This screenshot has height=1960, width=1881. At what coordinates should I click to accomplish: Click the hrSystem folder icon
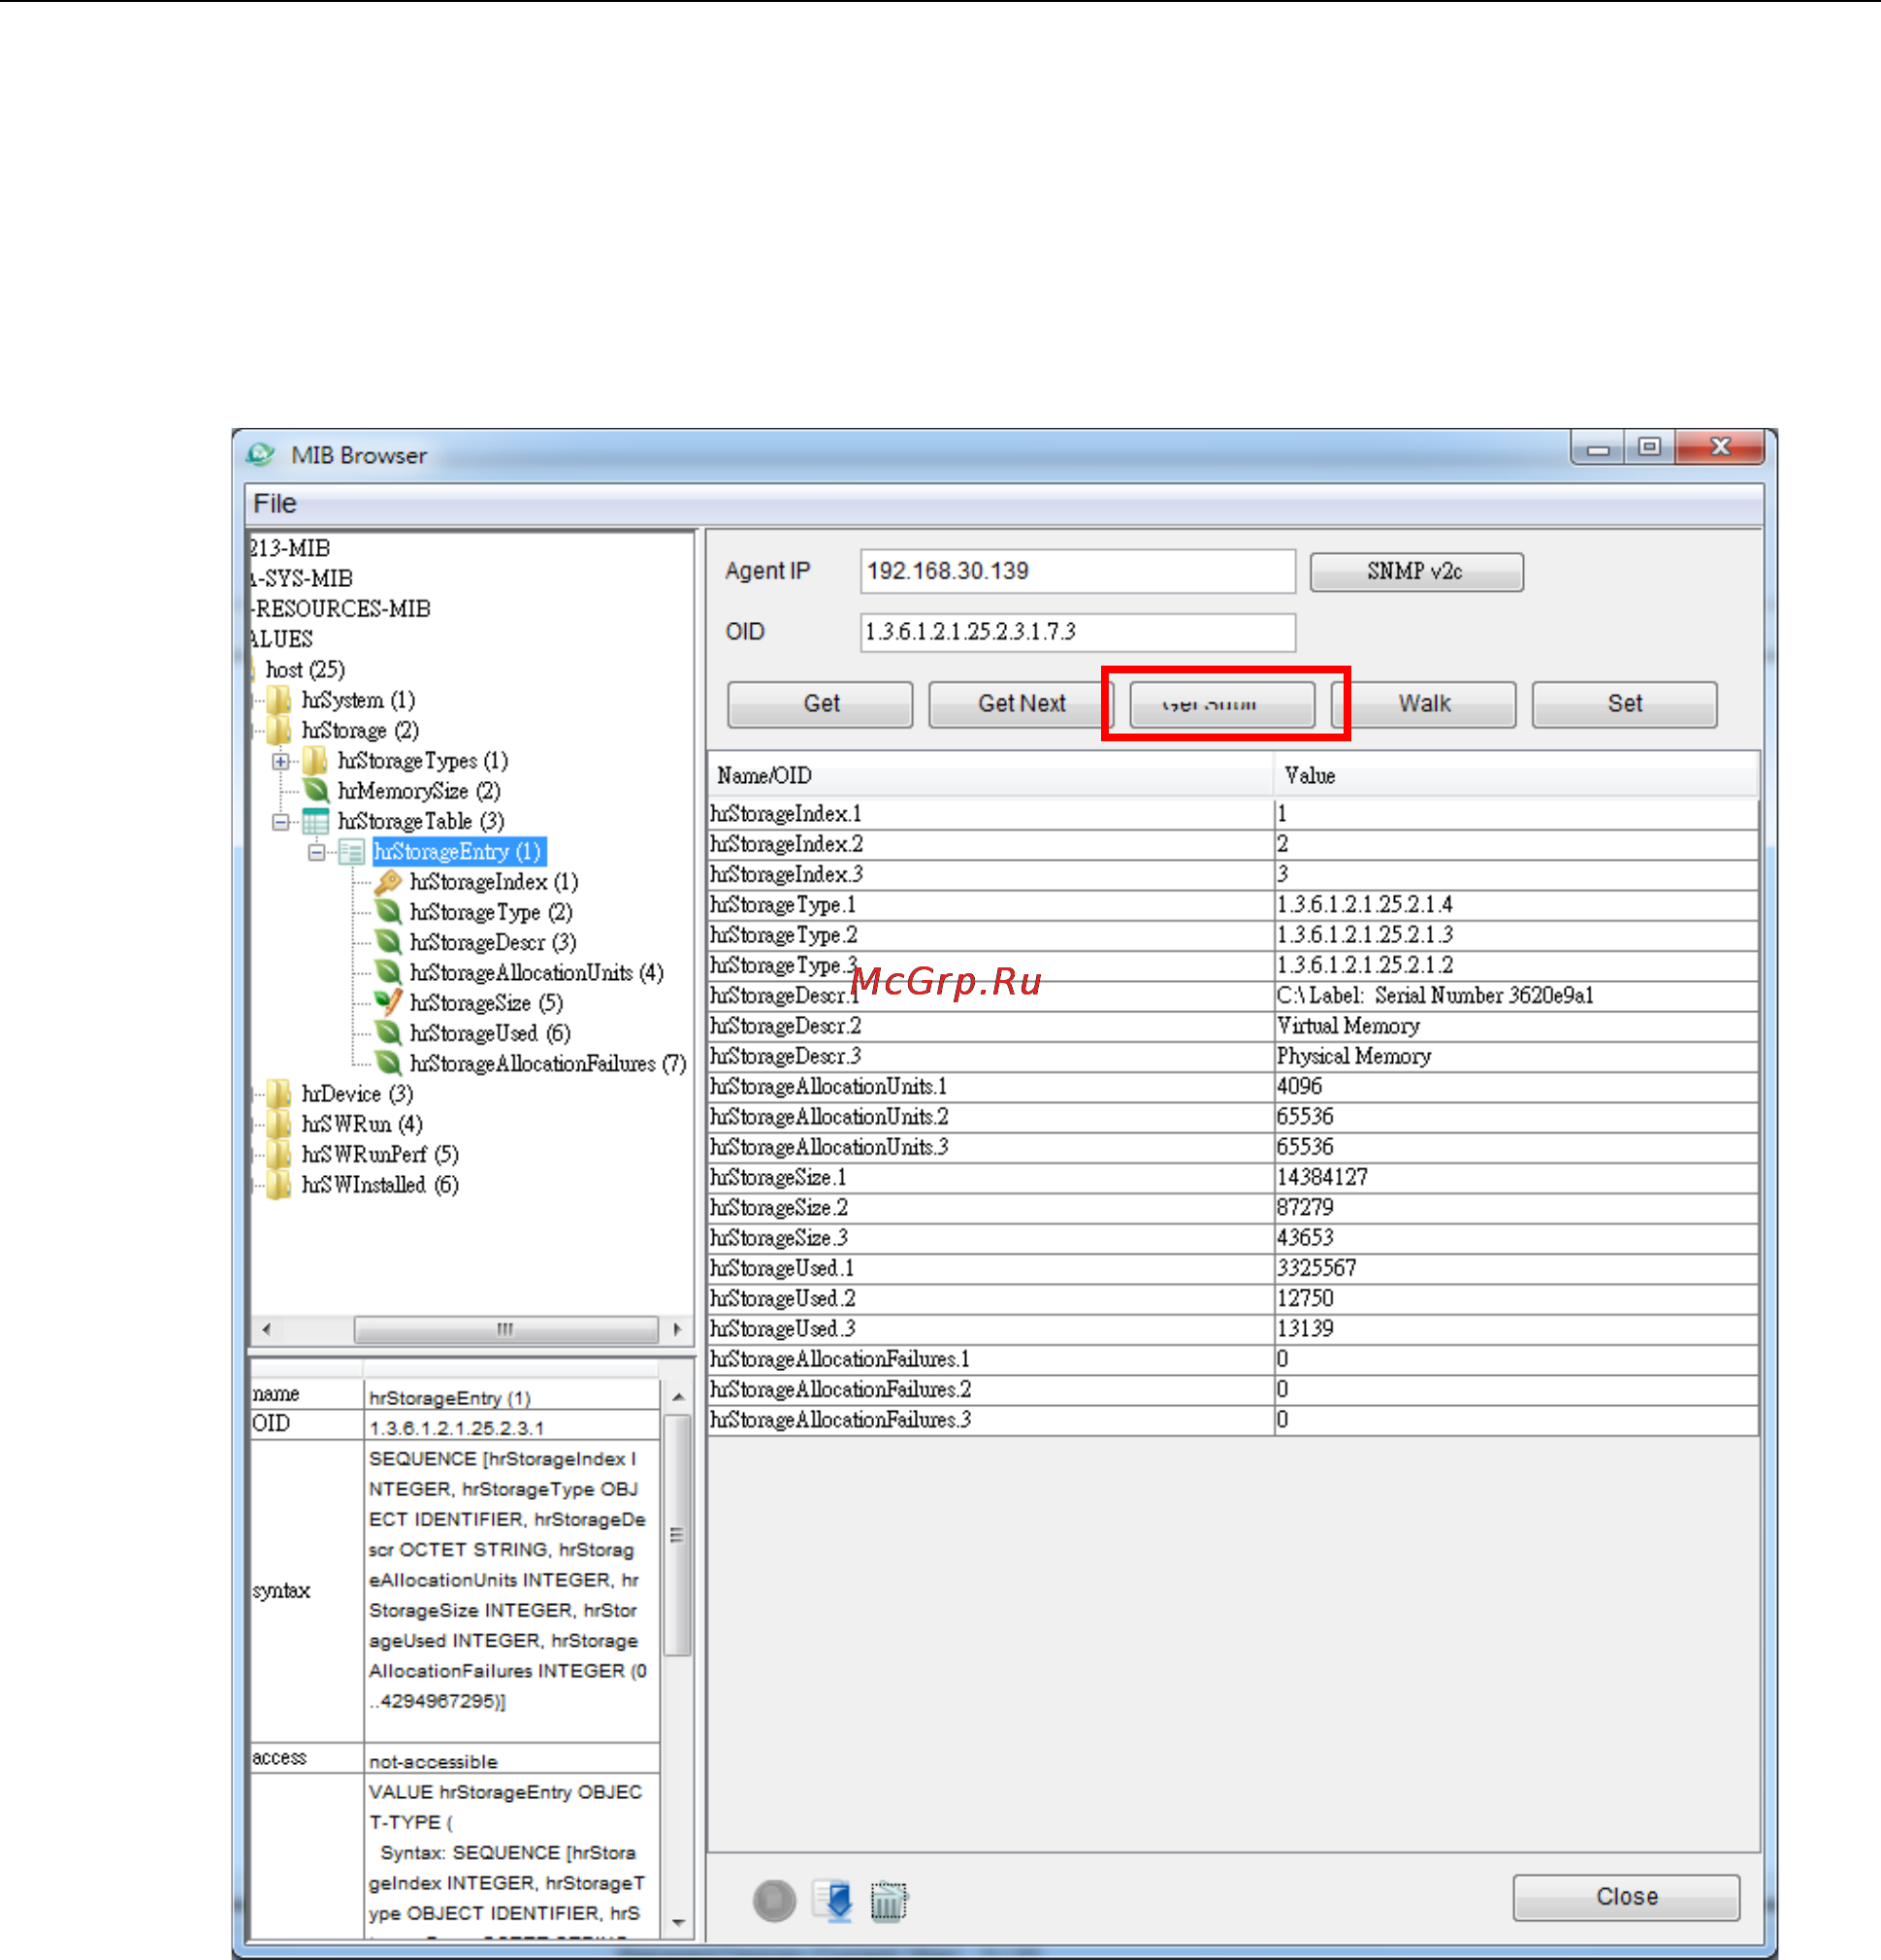[x=279, y=700]
